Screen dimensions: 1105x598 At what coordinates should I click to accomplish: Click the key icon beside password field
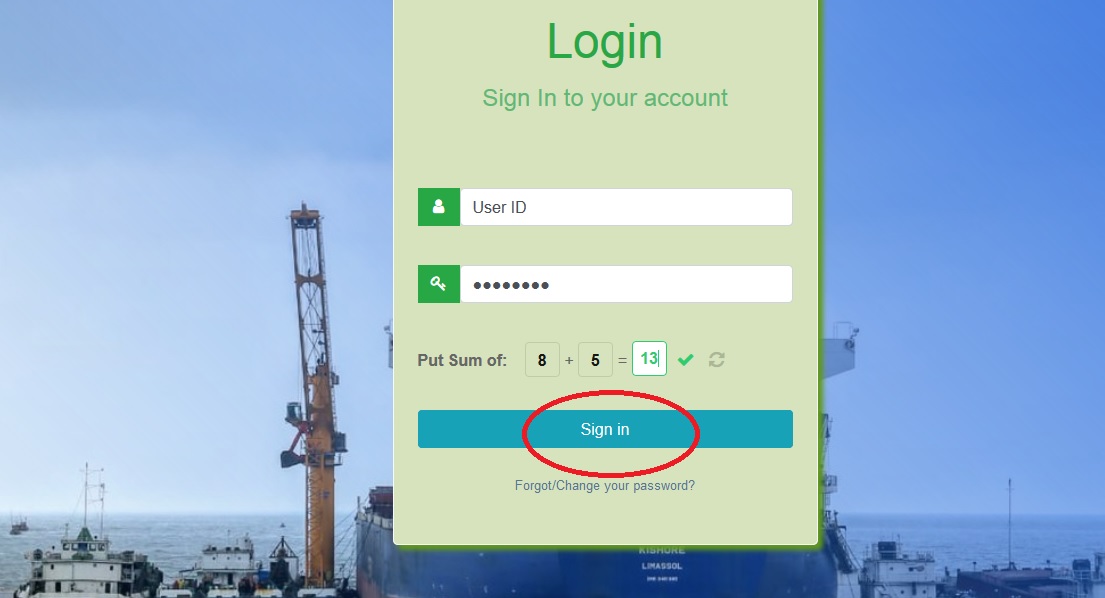438,284
